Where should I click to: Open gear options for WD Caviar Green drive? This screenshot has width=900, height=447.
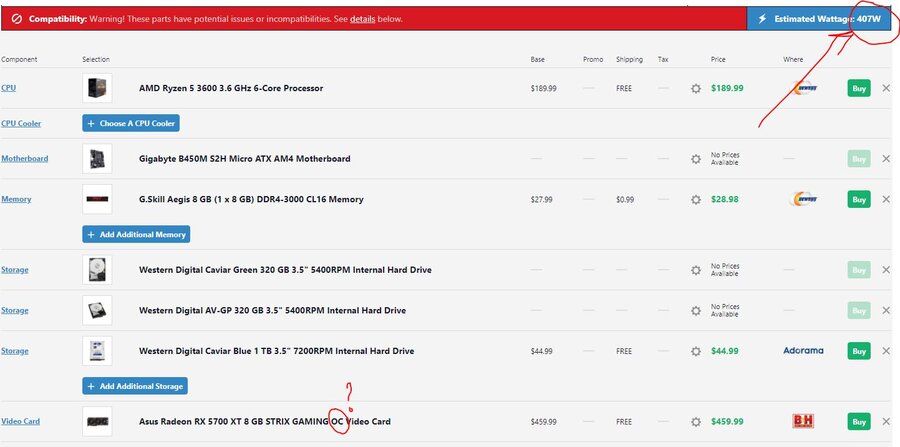coord(696,270)
